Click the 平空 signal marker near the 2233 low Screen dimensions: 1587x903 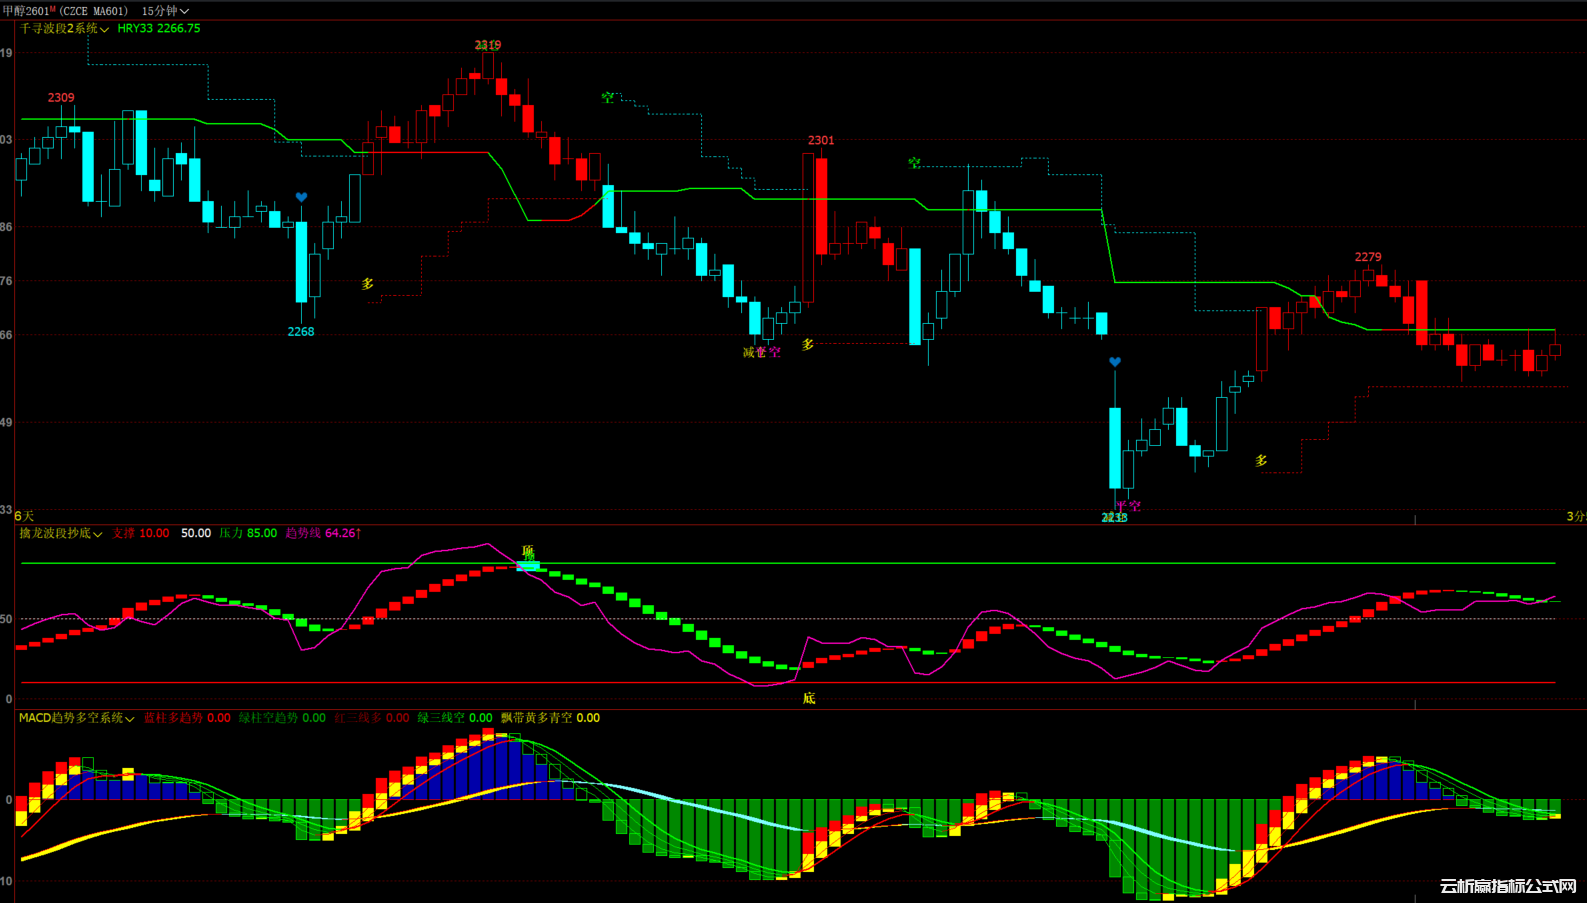click(x=1128, y=506)
